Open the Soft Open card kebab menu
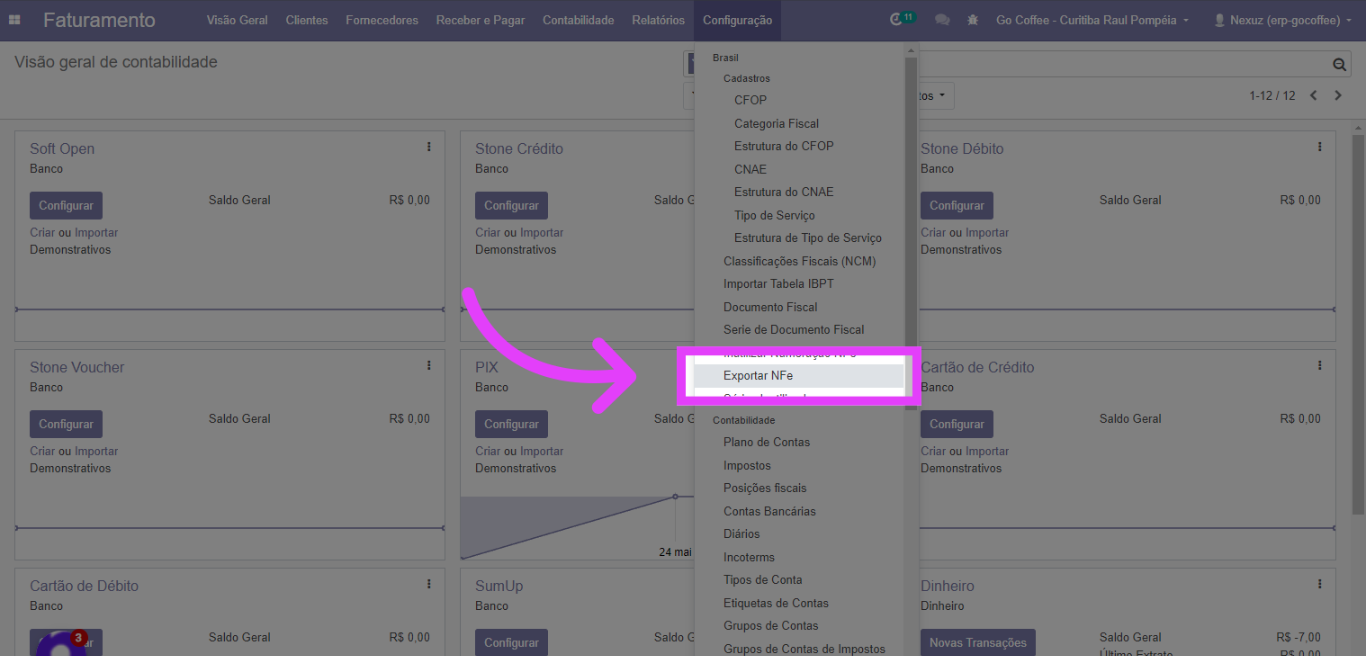The height and width of the screenshot is (656, 1366). (x=429, y=147)
